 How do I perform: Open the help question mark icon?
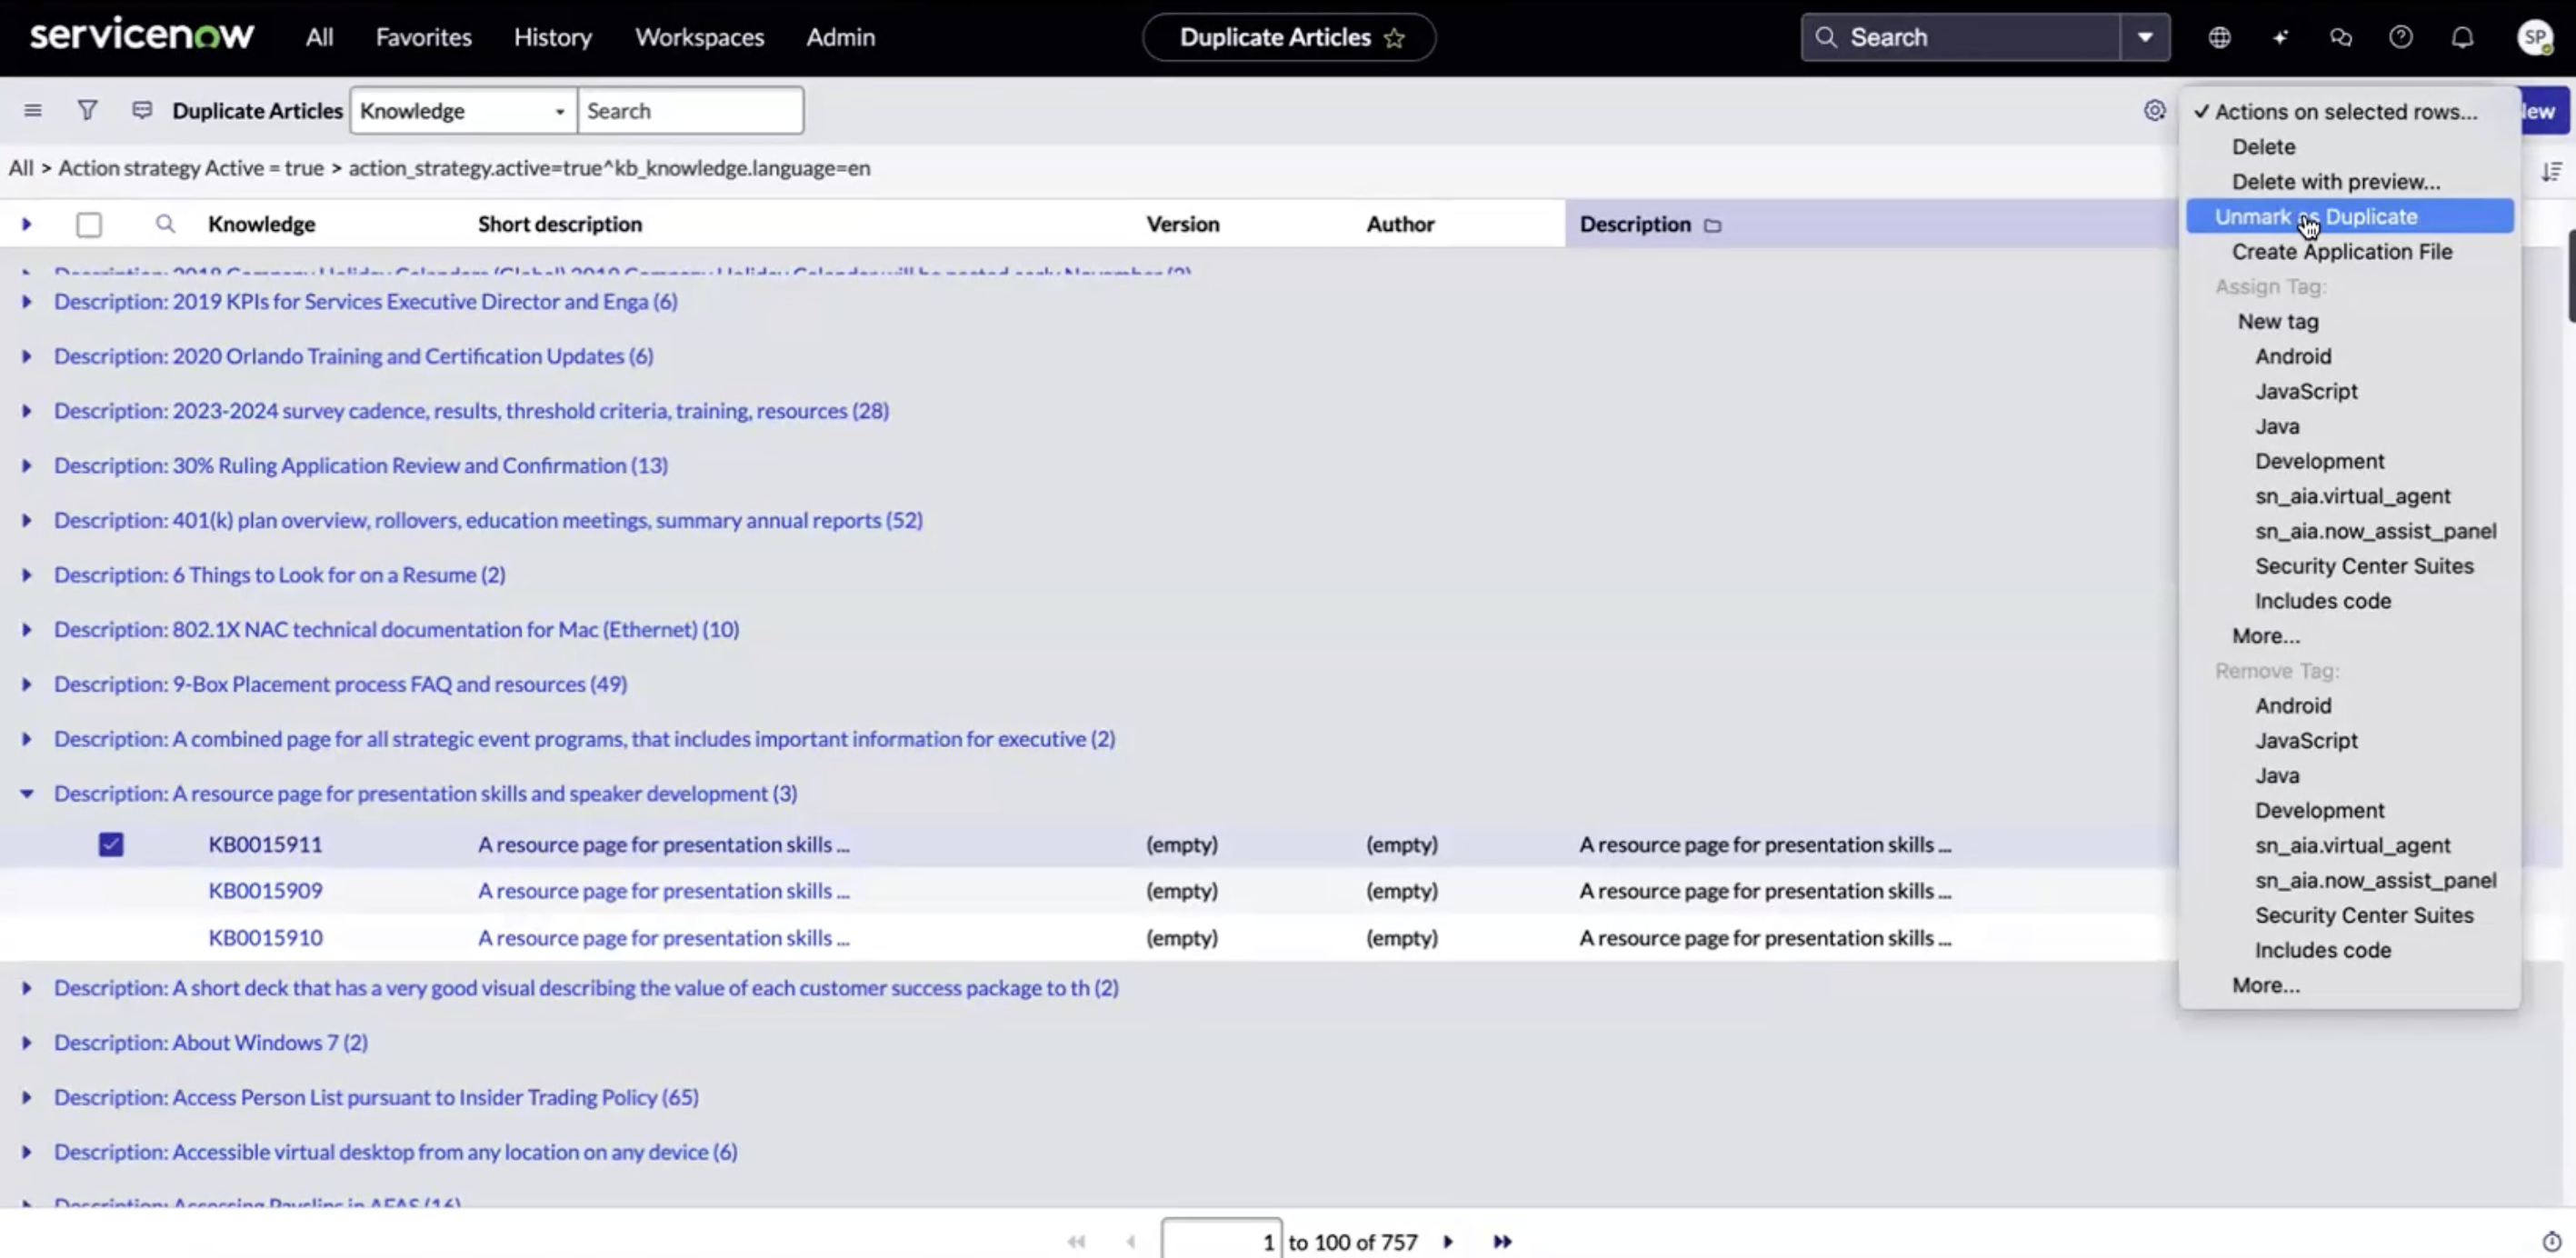click(2401, 37)
